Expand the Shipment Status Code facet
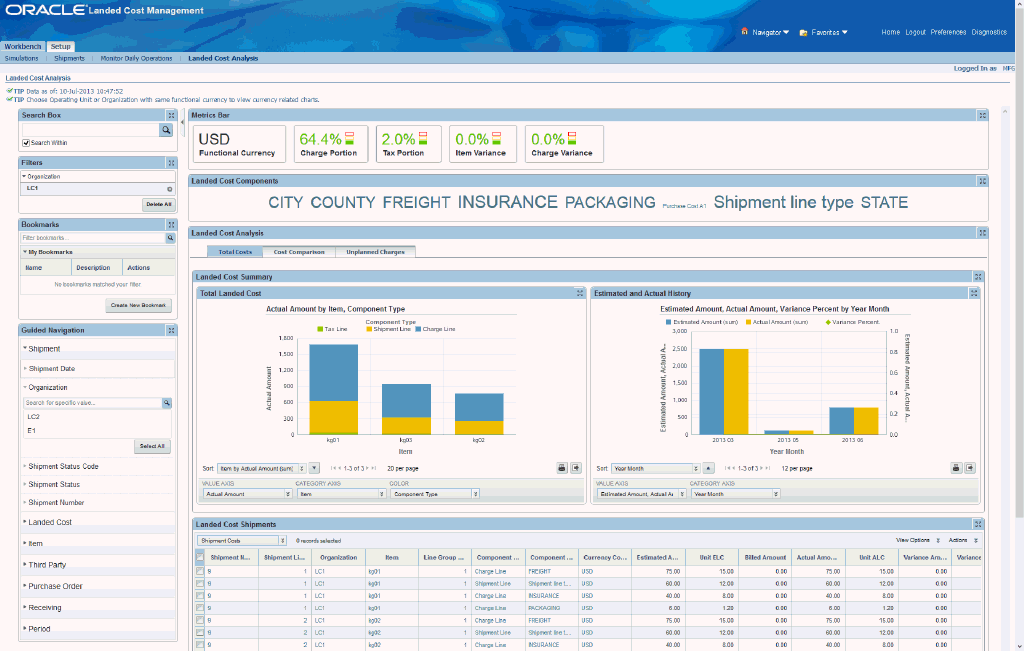This screenshot has width=1024, height=651. click(63, 466)
